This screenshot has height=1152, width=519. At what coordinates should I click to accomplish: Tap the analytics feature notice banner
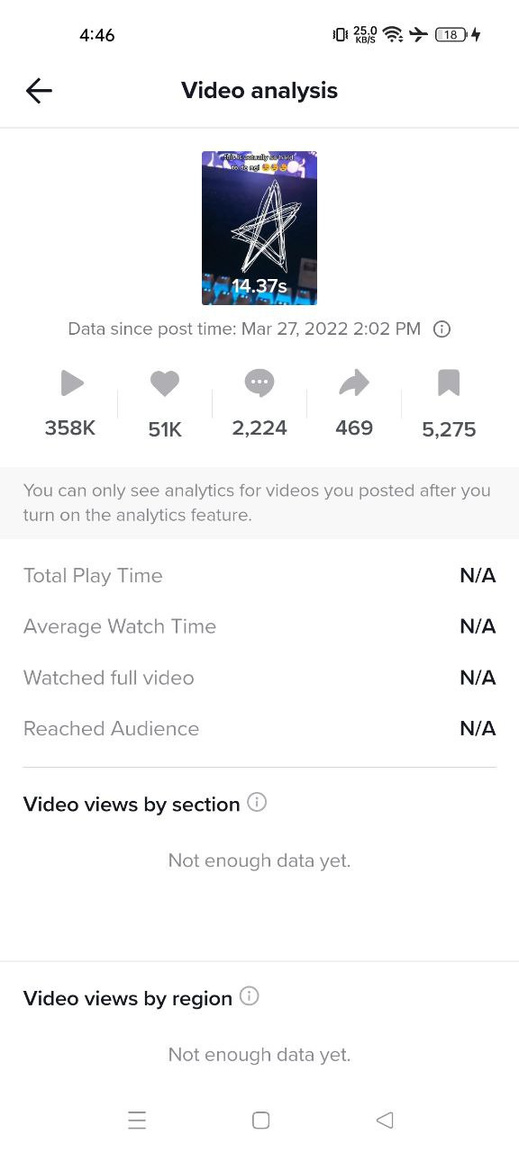coord(260,503)
